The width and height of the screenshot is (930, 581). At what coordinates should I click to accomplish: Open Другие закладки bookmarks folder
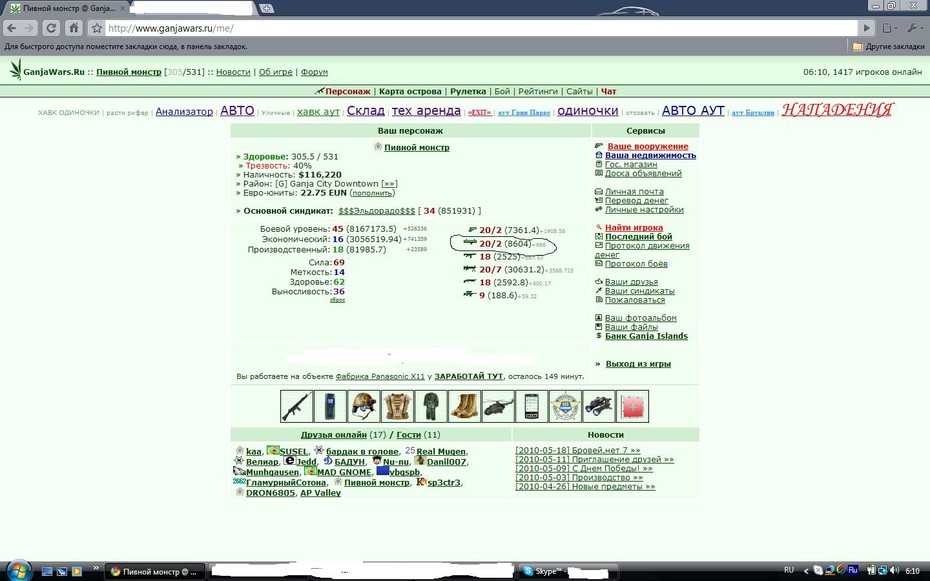[x=888, y=46]
